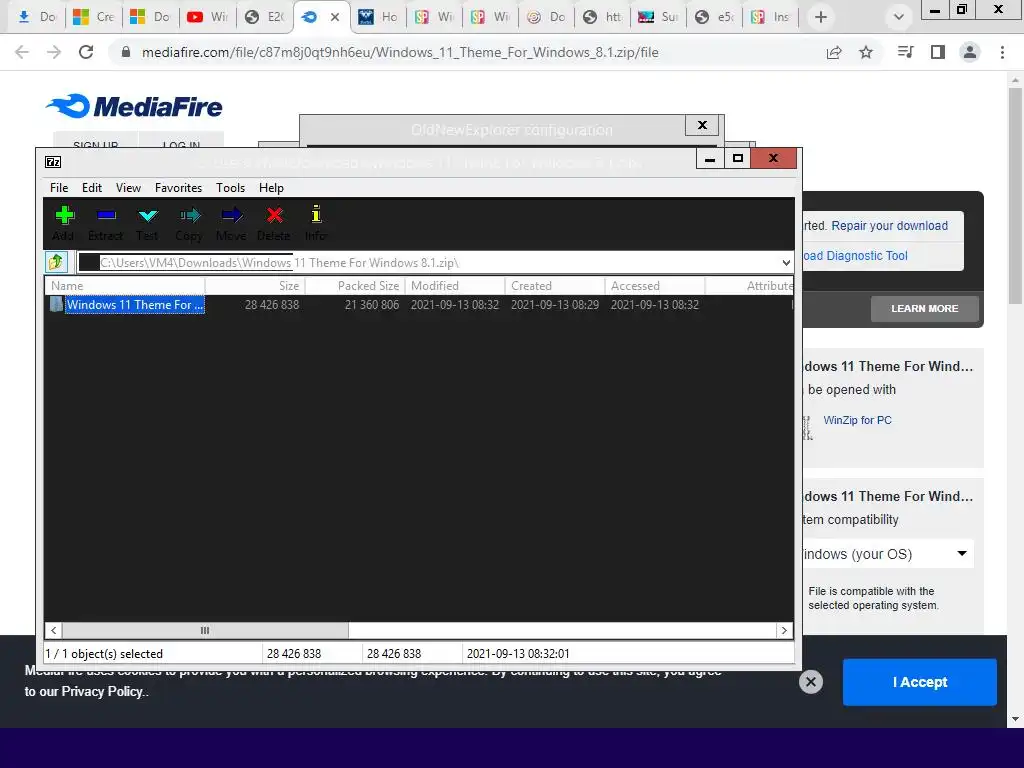Image resolution: width=1024 pixels, height=768 pixels.
Task: Open the Diagnostic Tool link
Action: coord(855,256)
